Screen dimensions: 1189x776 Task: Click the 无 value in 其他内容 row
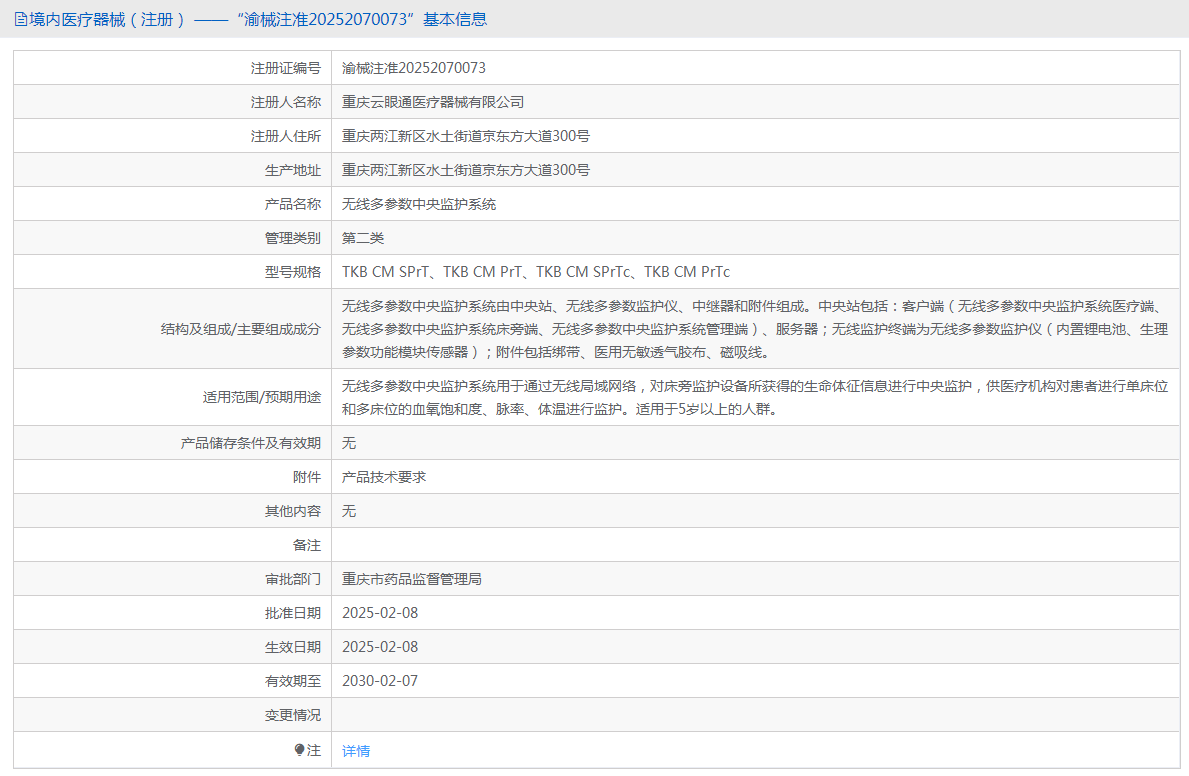tap(349, 511)
